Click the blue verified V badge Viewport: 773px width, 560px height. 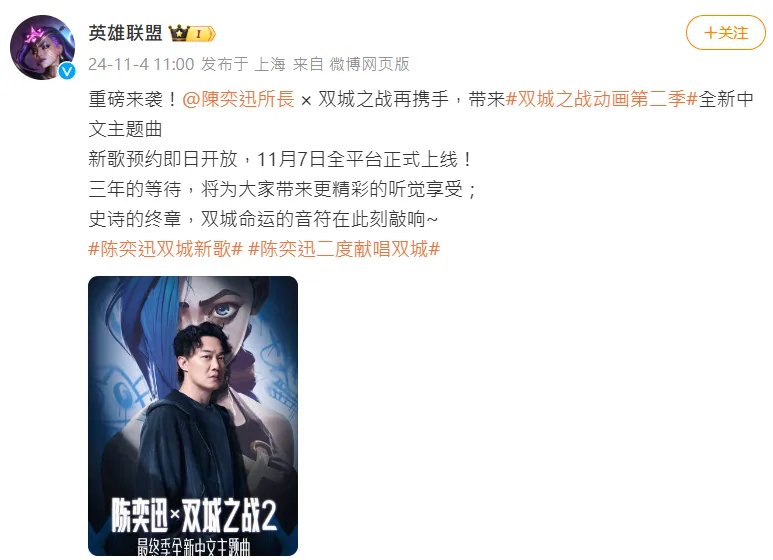(x=67, y=71)
